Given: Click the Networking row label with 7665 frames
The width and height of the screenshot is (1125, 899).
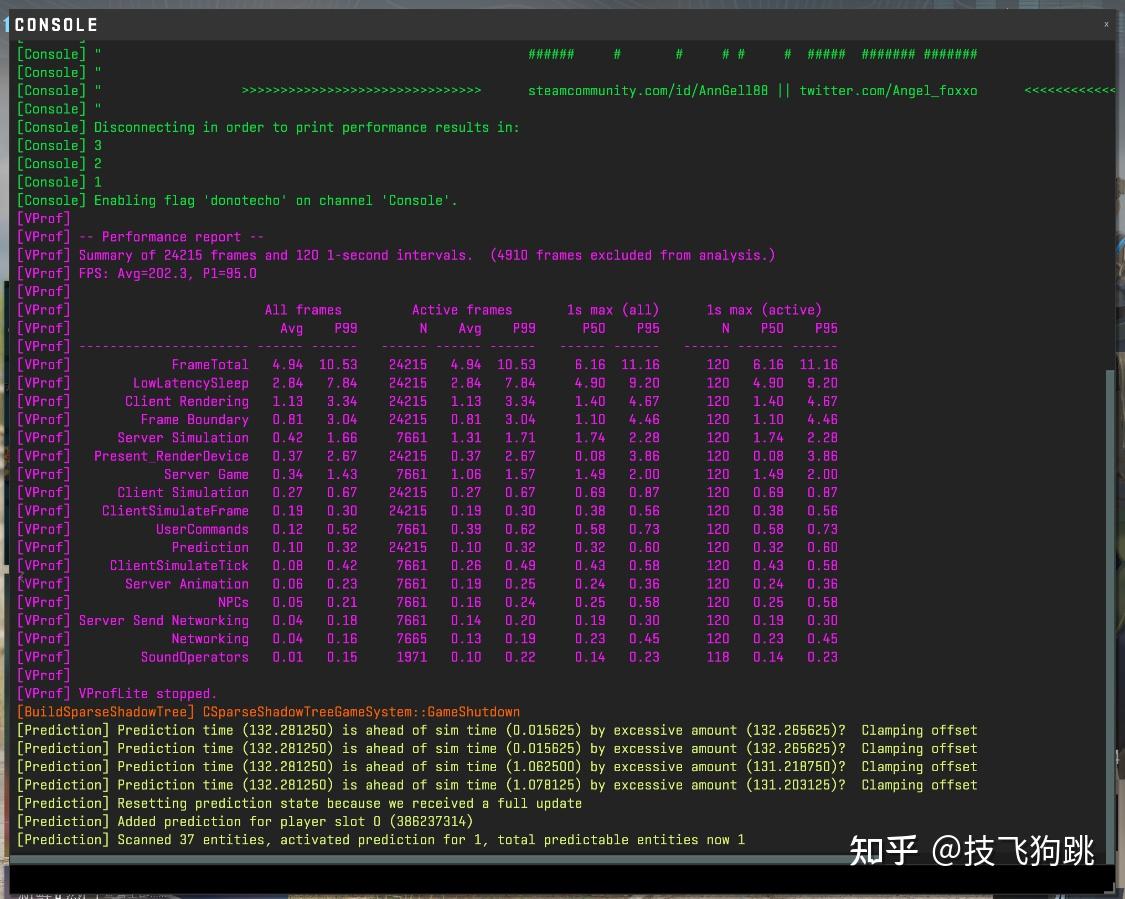Looking at the screenshot, I should (210, 639).
